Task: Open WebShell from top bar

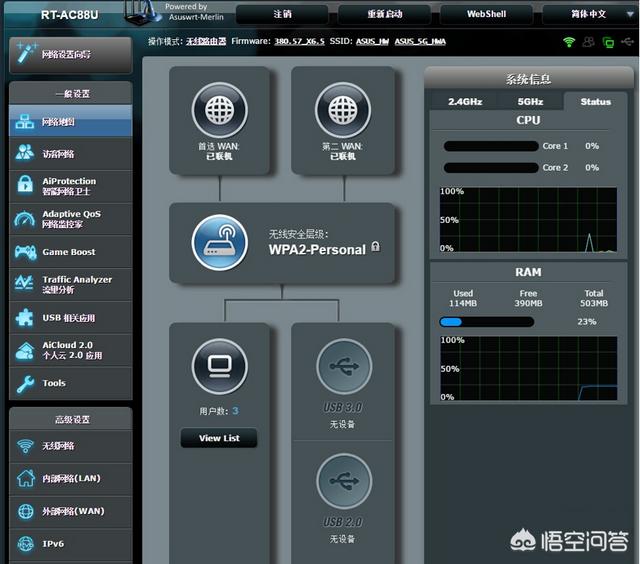Action: (x=487, y=14)
